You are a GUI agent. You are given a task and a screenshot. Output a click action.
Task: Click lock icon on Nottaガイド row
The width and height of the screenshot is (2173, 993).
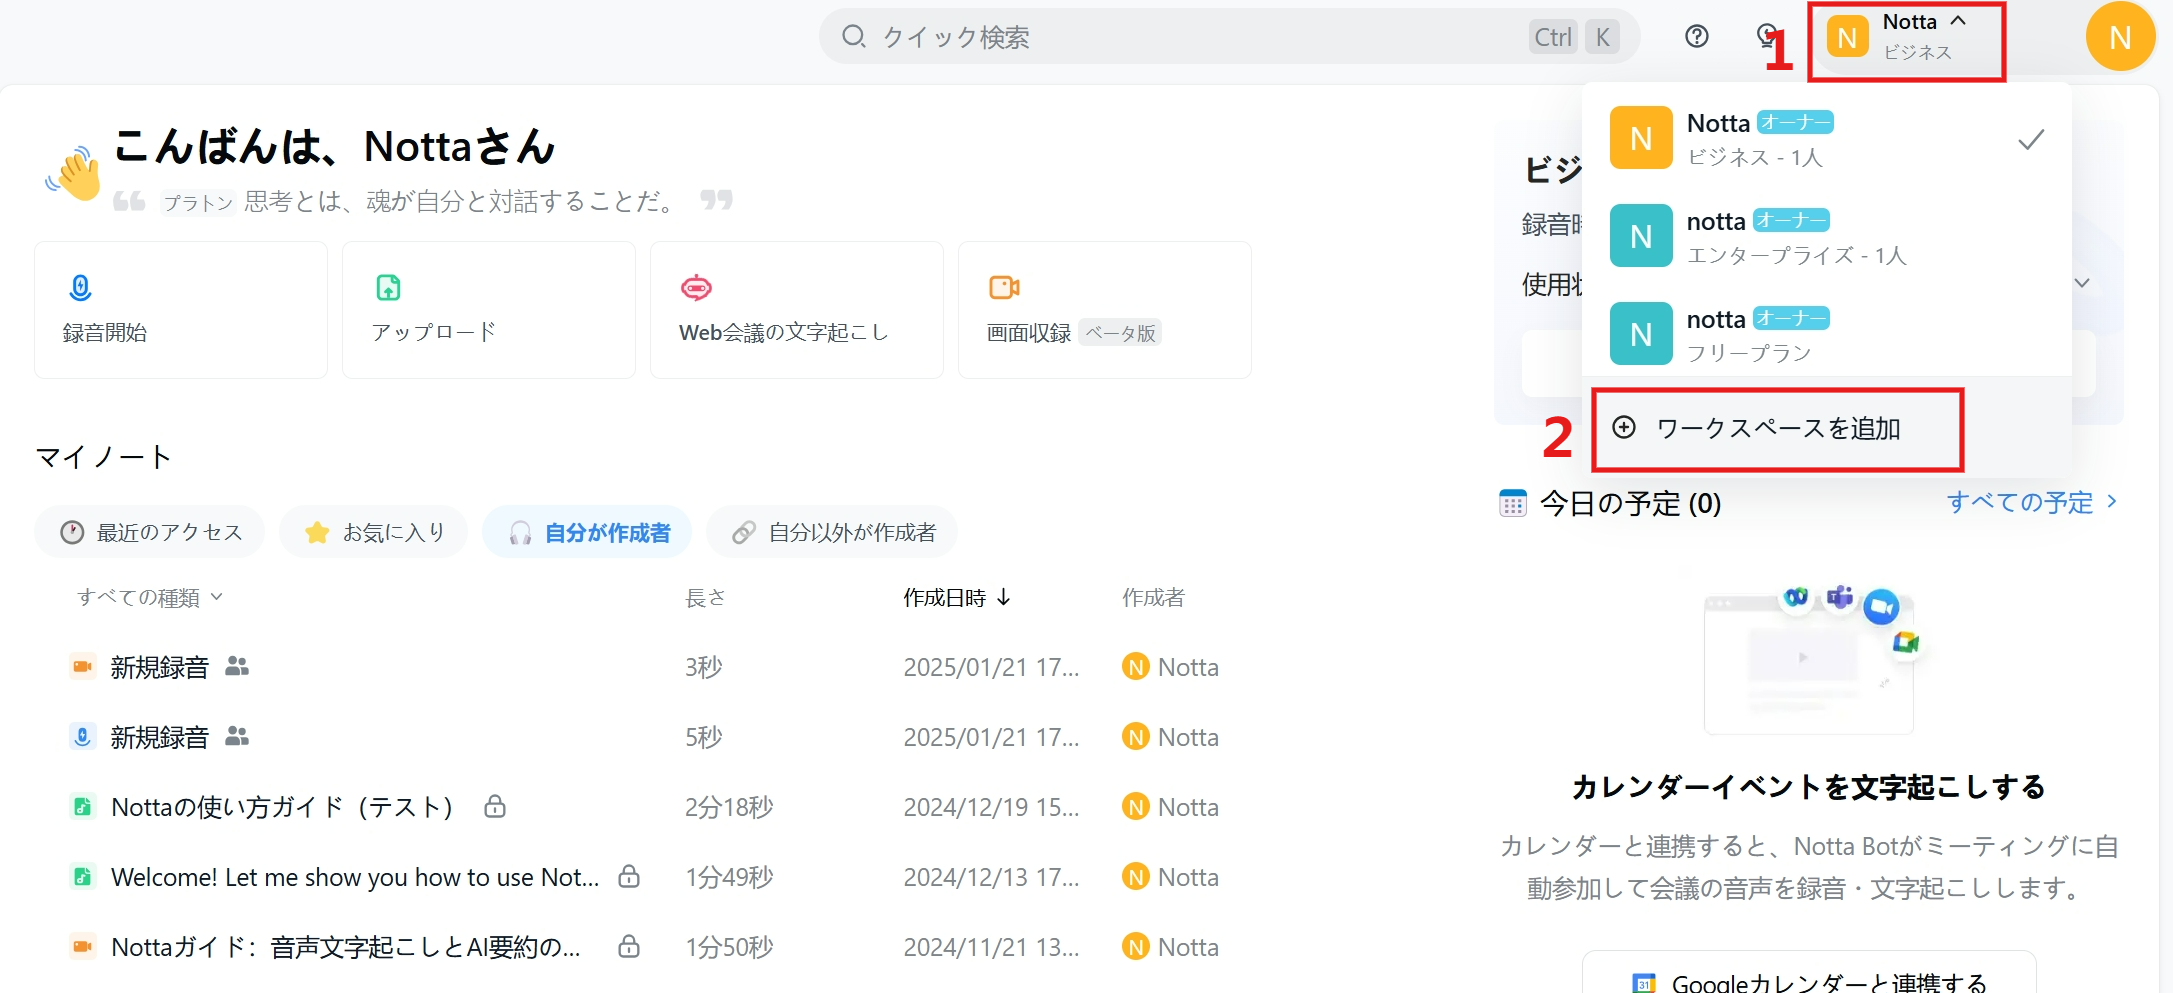click(629, 946)
